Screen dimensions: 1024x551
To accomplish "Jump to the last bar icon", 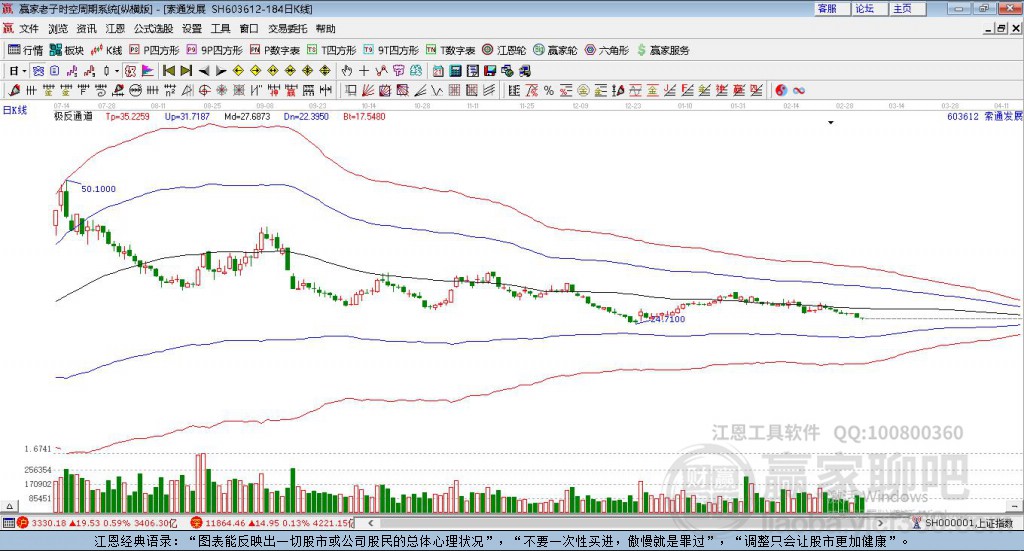I will click(186, 71).
